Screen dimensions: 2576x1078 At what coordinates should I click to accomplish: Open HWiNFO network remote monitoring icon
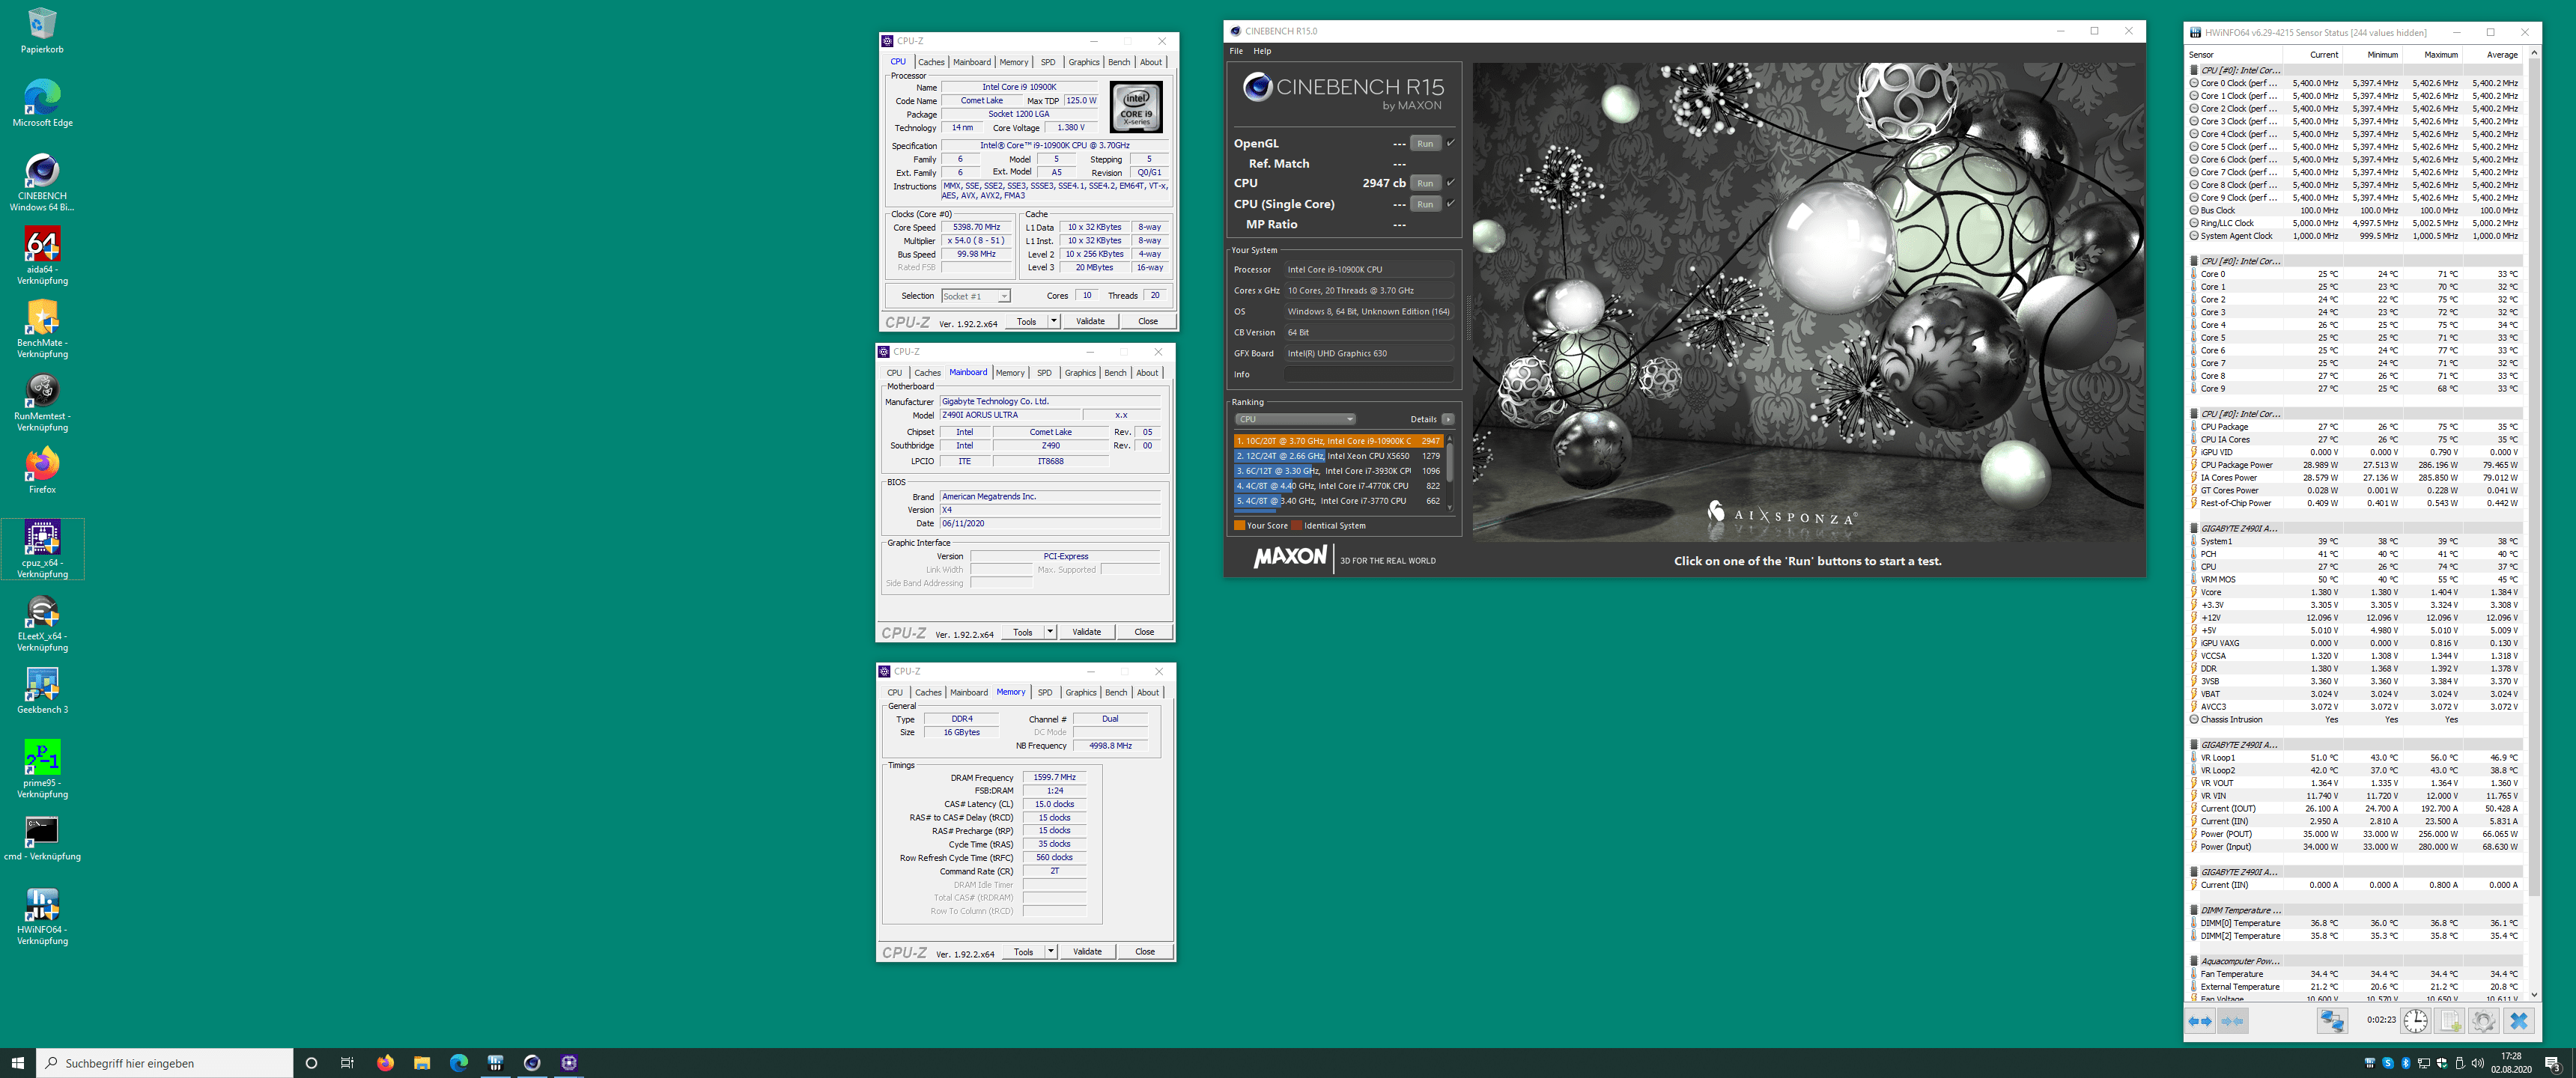(2332, 1021)
